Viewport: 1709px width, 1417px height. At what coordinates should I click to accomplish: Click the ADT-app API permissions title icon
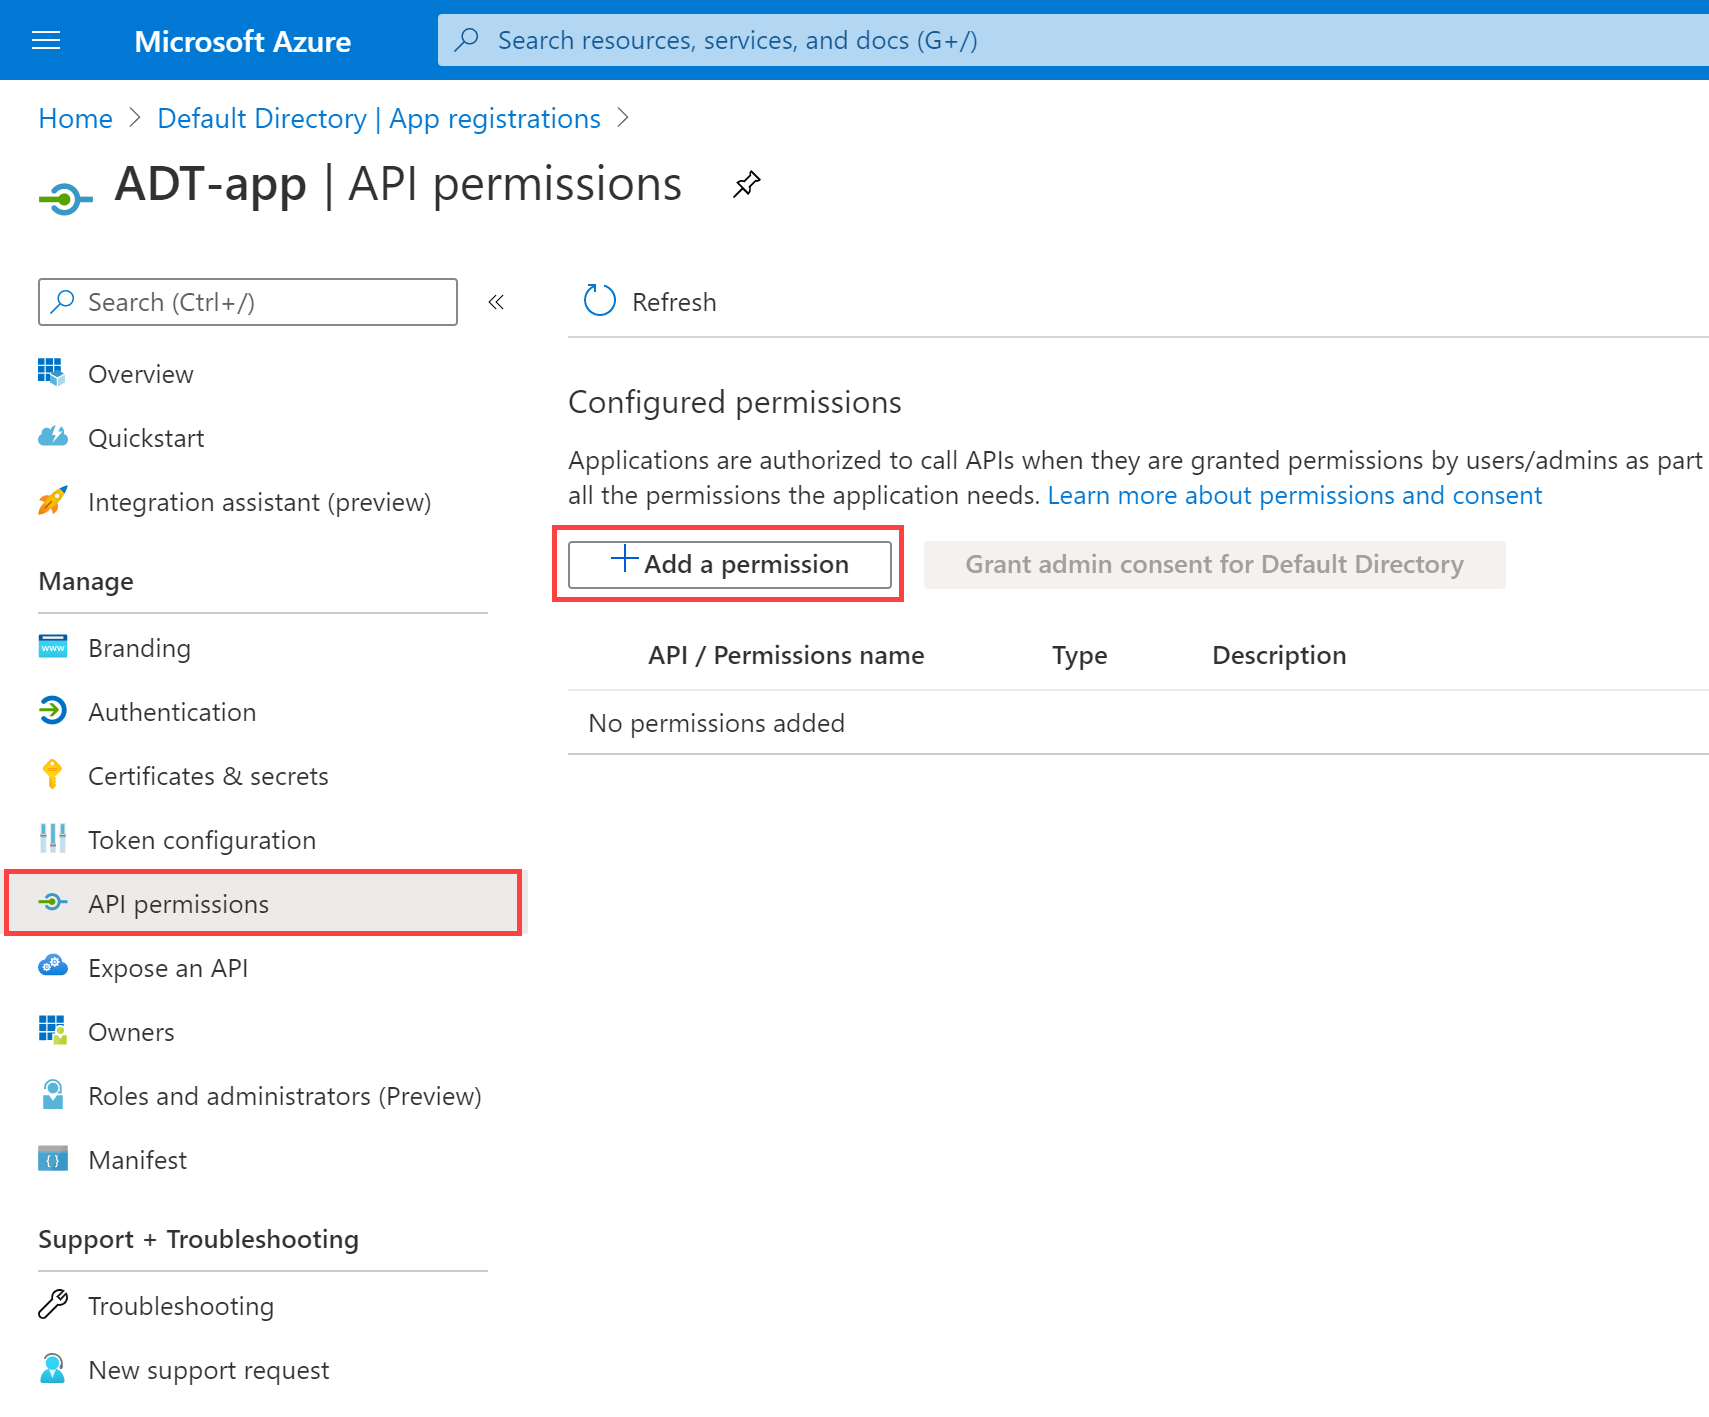pyautogui.click(x=65, y=199)
